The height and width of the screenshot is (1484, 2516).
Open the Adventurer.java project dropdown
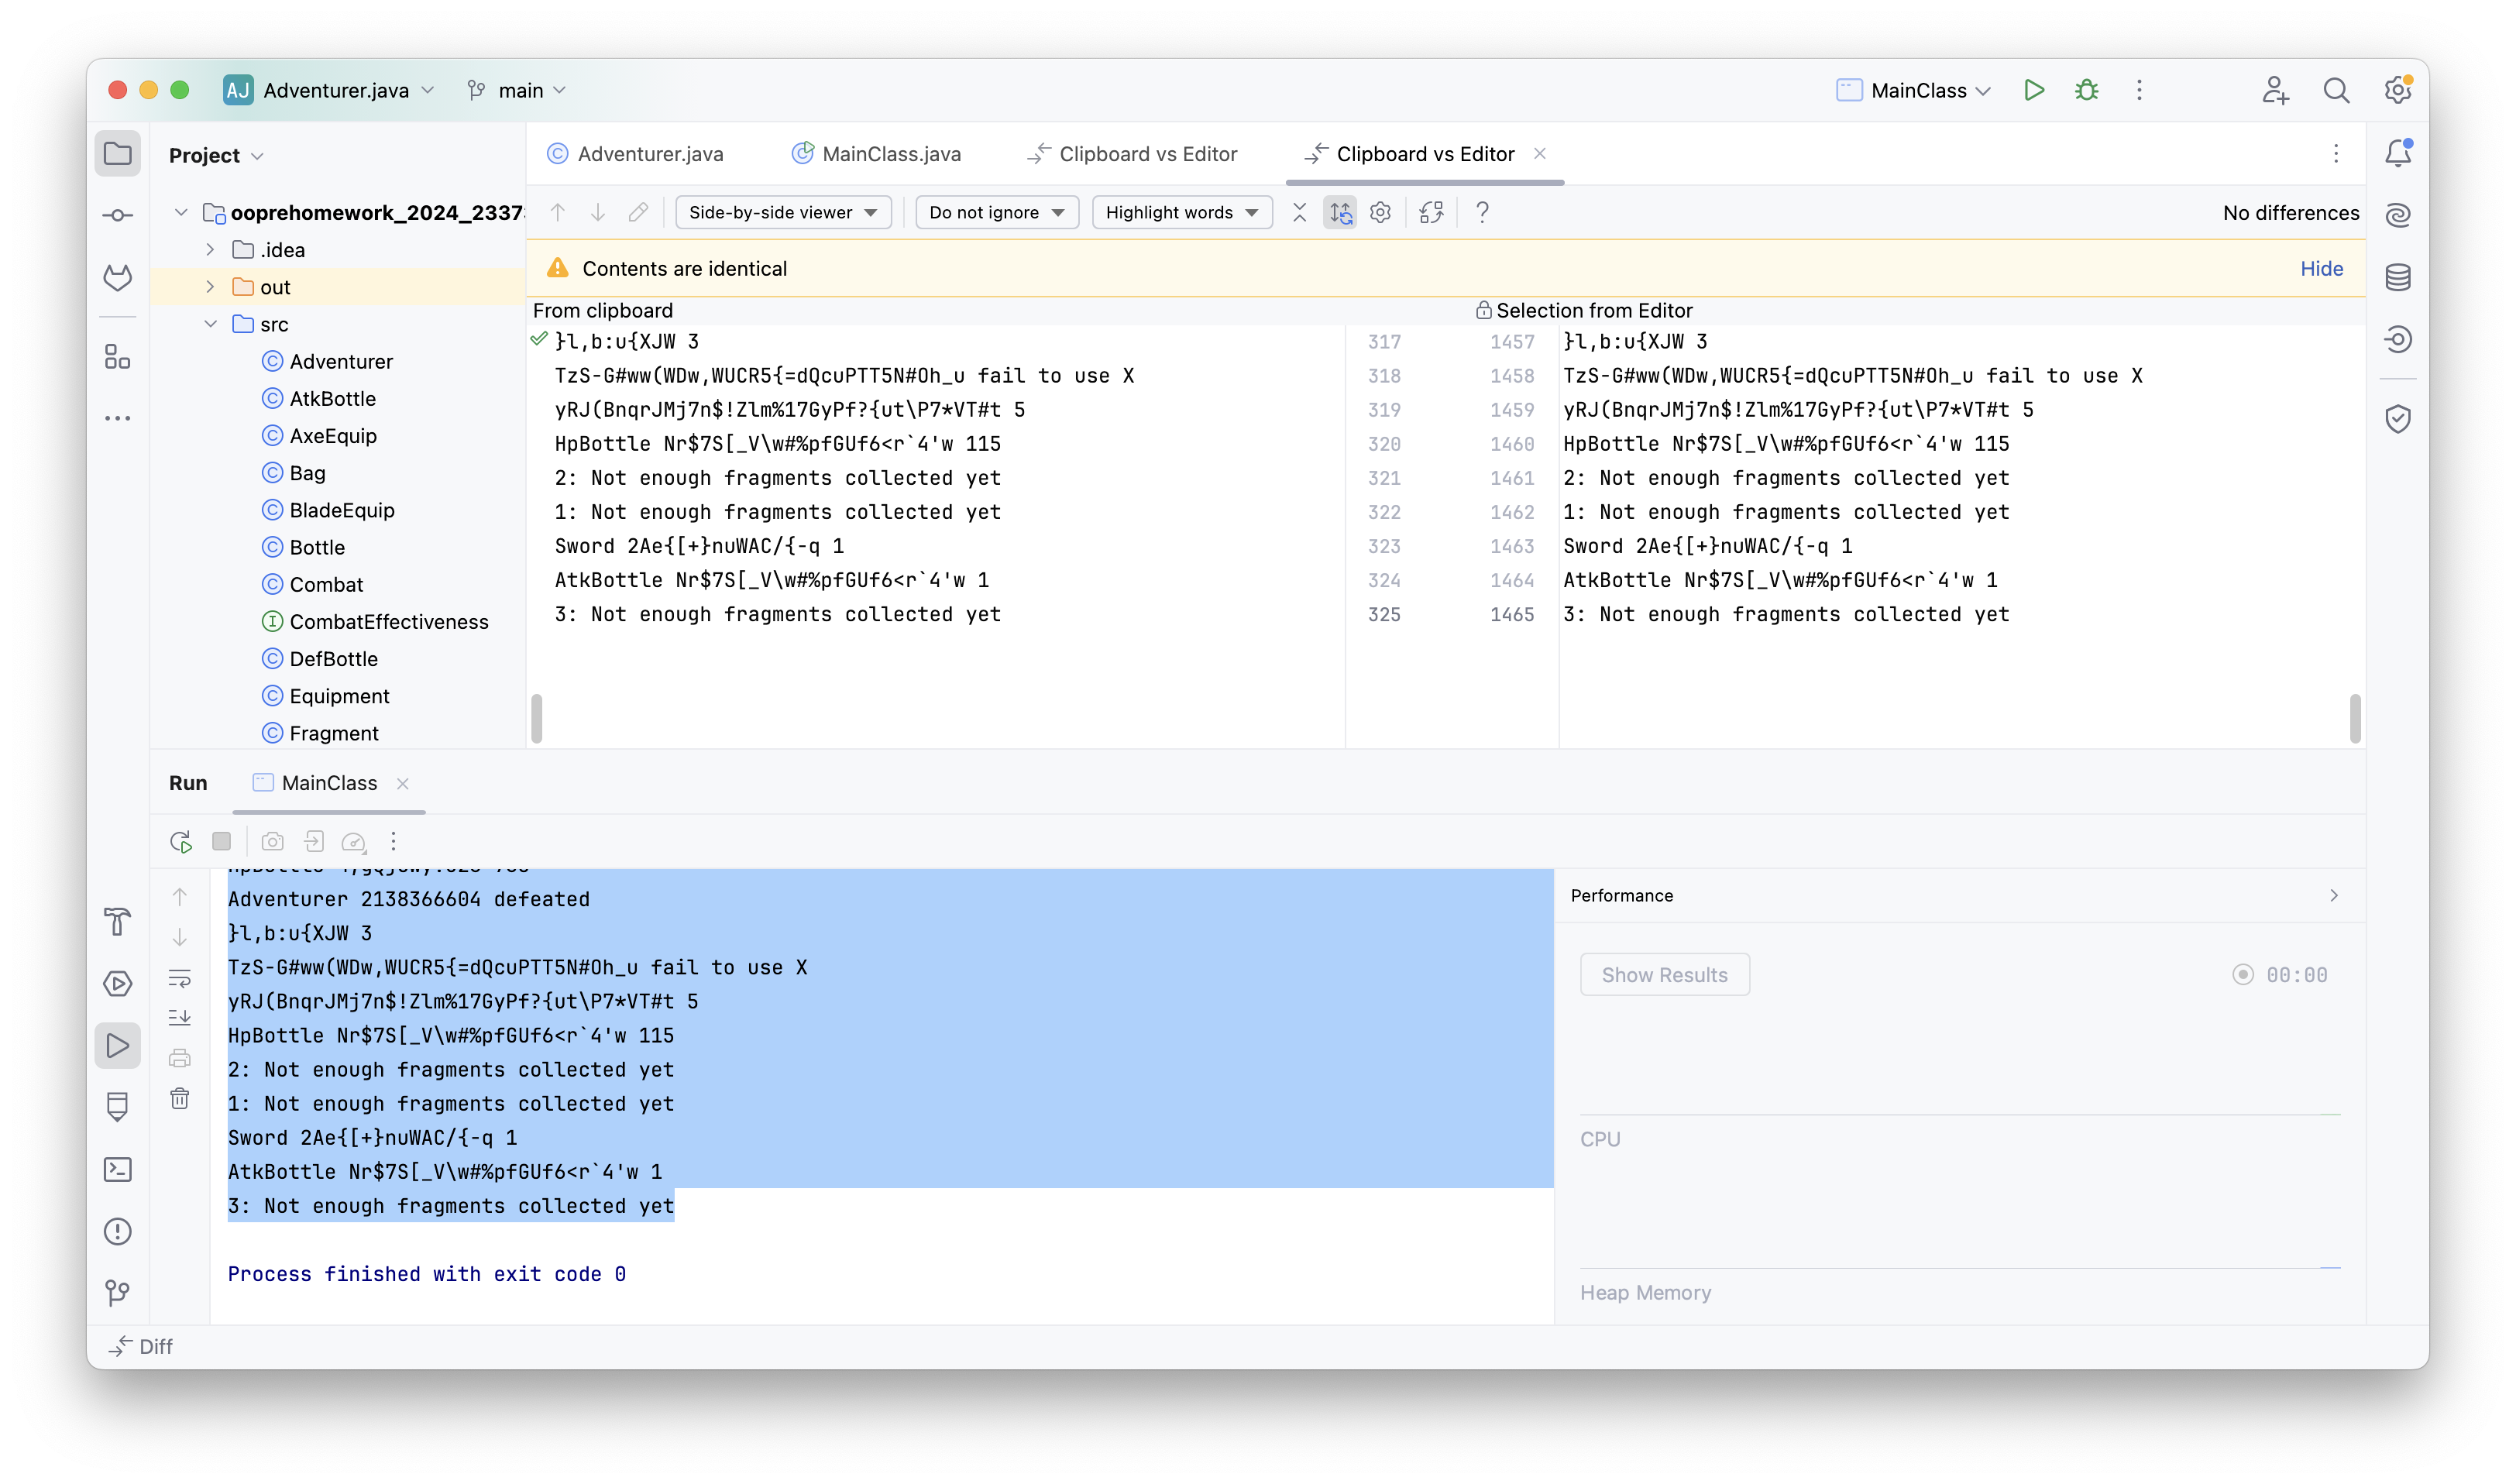tap(330, 90)
